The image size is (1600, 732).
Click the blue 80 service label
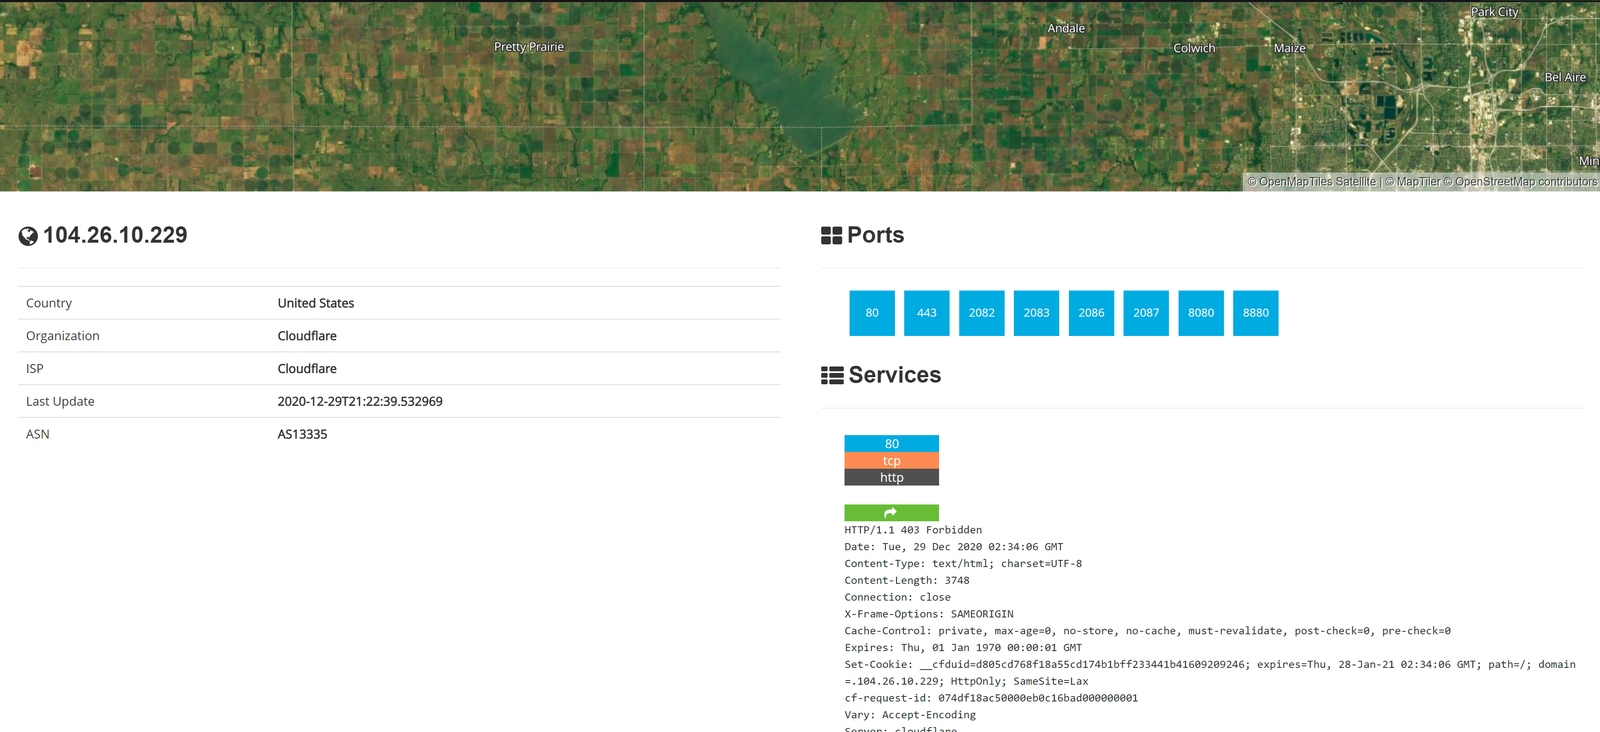tap(891, 444)
